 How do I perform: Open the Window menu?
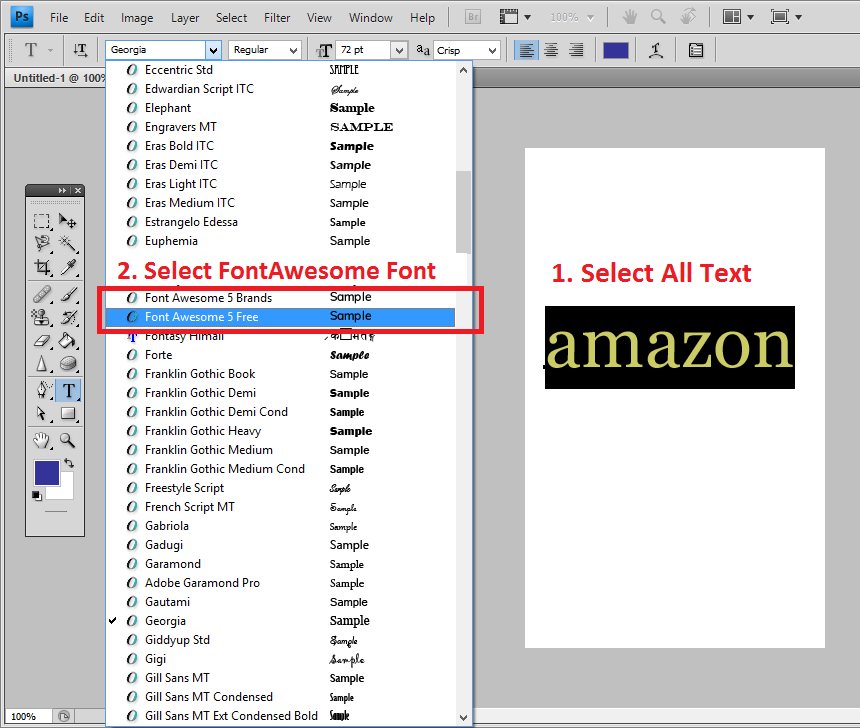click(371, 18)
